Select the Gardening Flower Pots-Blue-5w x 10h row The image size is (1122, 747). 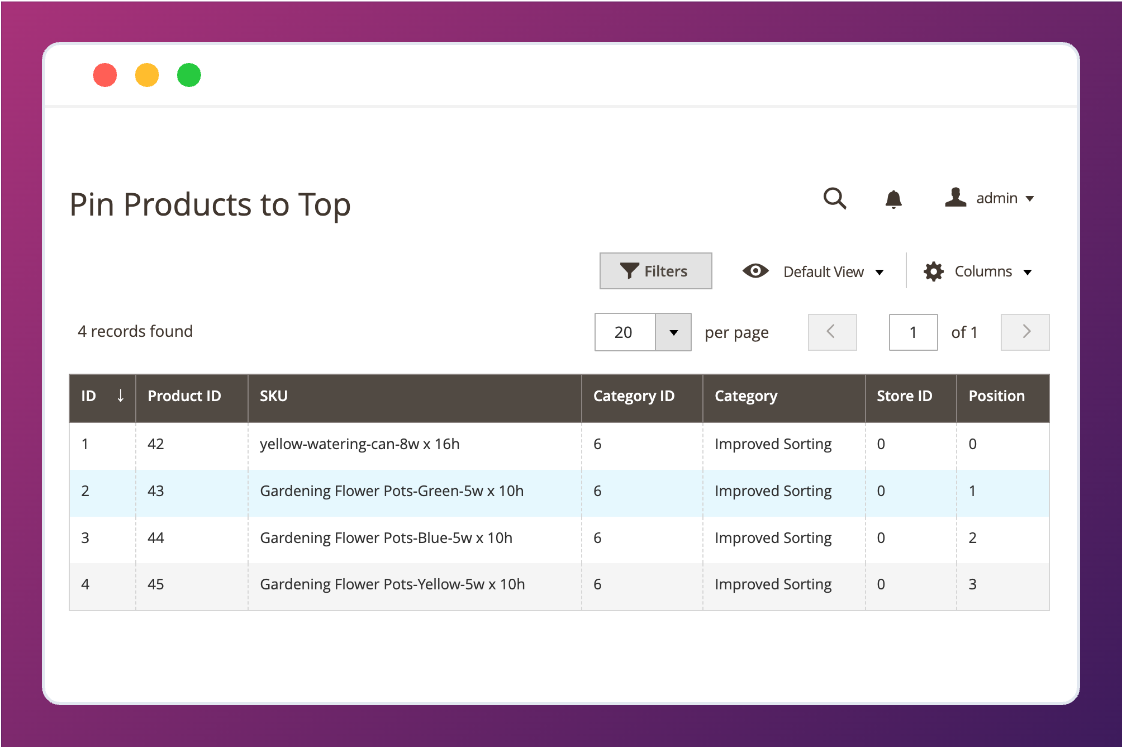pos(560,540)
